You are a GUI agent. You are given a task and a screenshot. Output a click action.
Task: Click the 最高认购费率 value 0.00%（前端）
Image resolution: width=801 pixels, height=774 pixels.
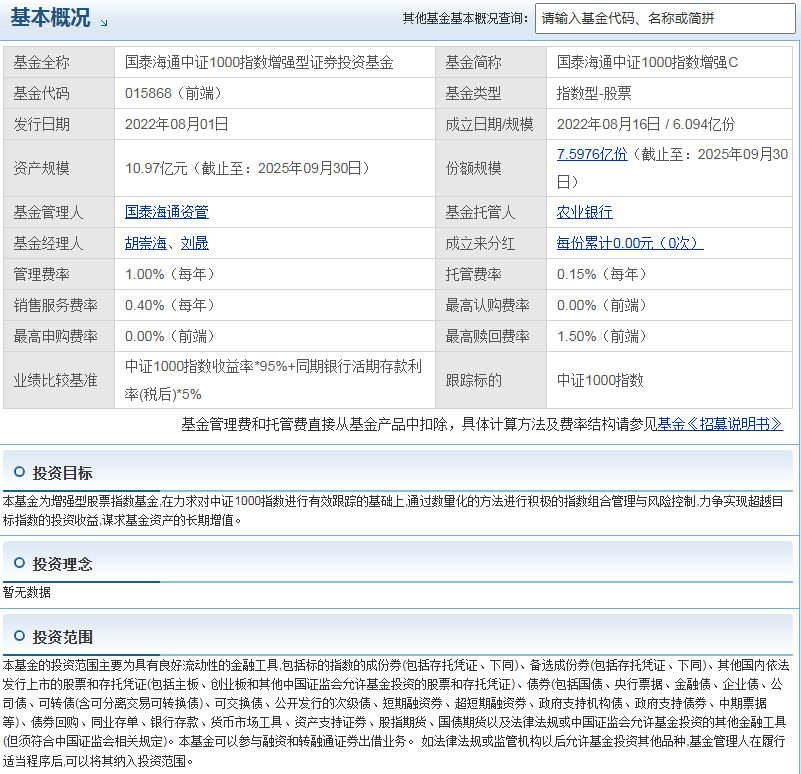click(x=602, y=306)
